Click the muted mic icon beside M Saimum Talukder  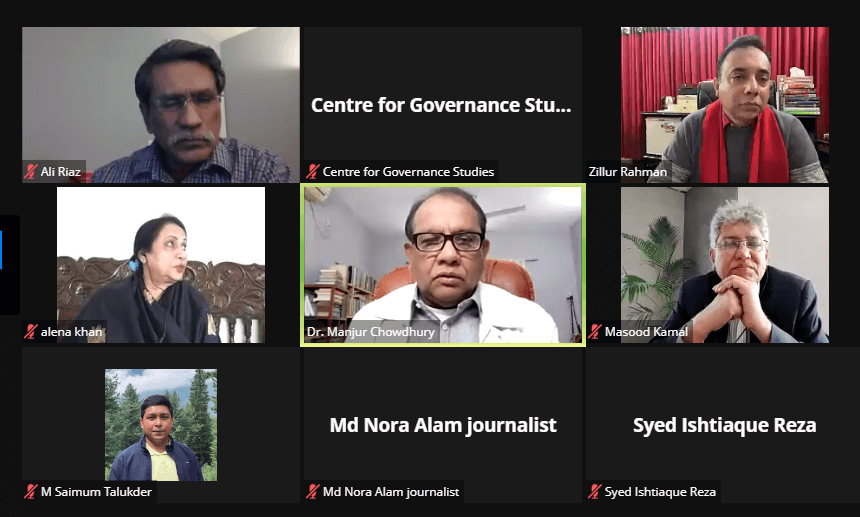point(31,492)
